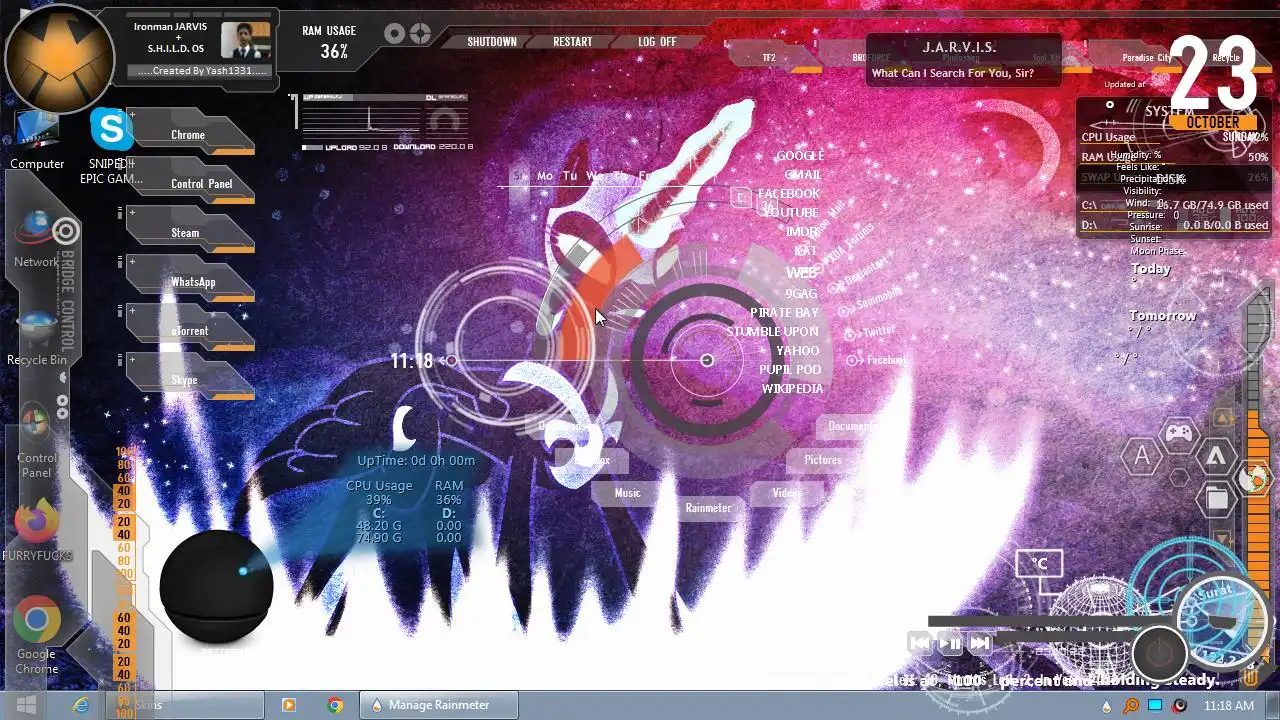
Task: Click the blue monitor tray icon
Action: tap(1155, 706)
